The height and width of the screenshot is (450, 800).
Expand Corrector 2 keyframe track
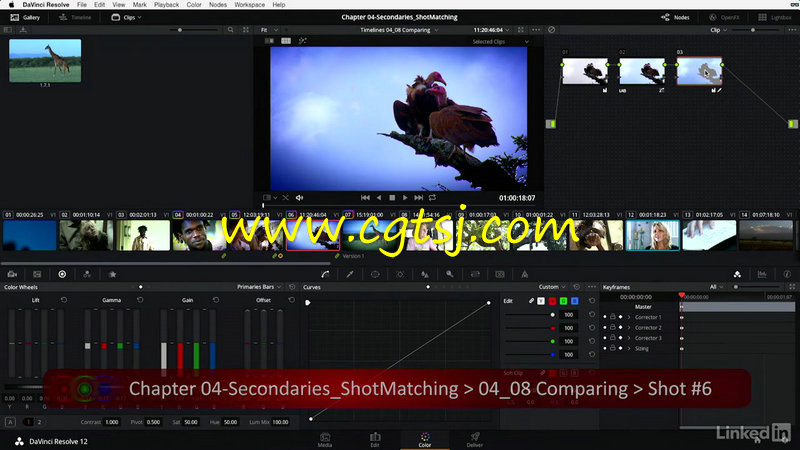[629, 328]
